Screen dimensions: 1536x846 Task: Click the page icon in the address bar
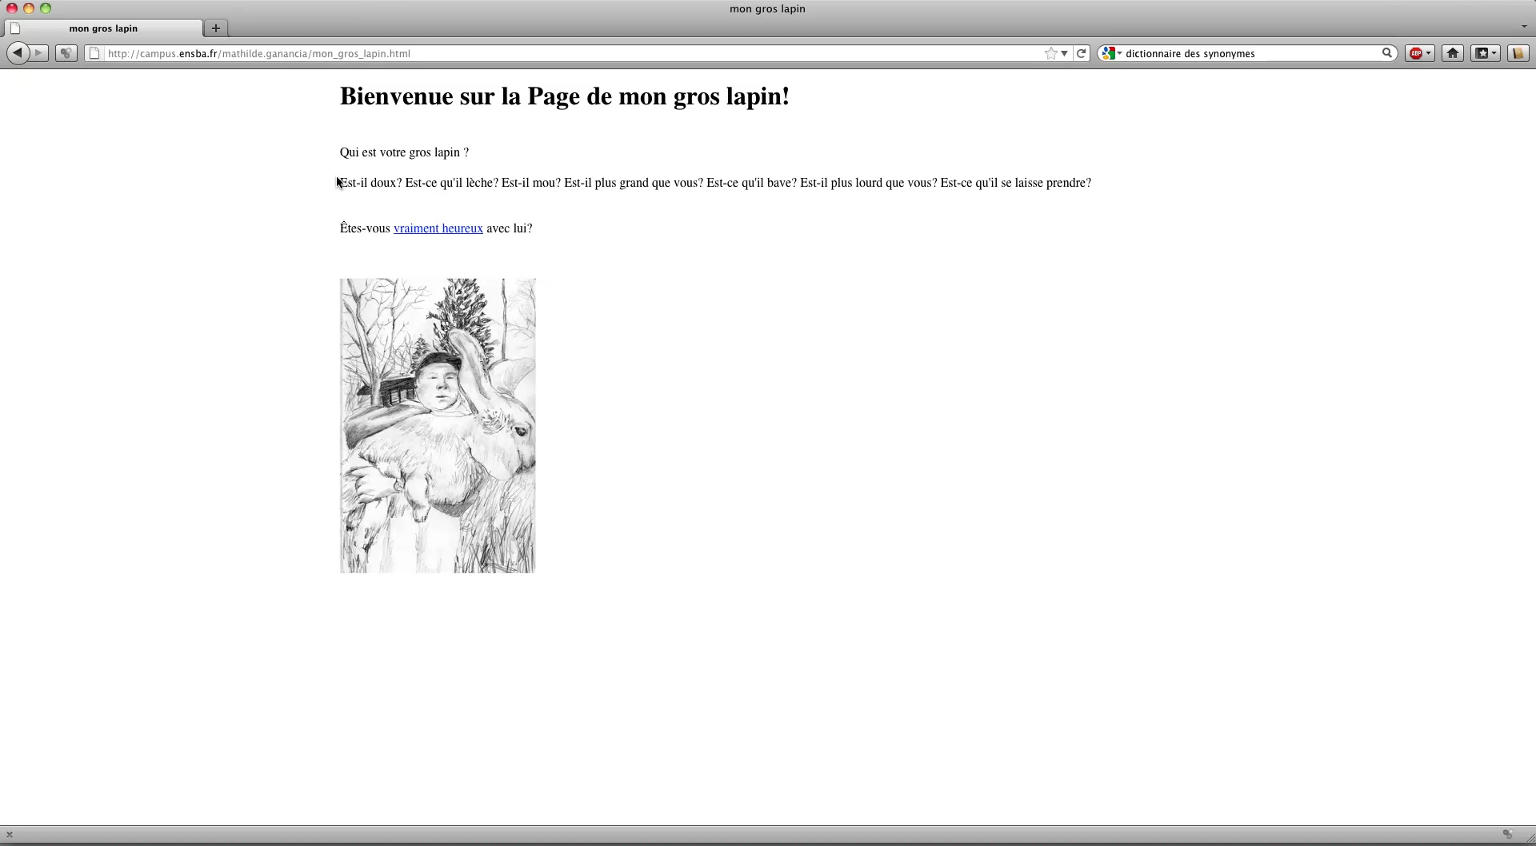pyautogui.click(x=94, y=54)
